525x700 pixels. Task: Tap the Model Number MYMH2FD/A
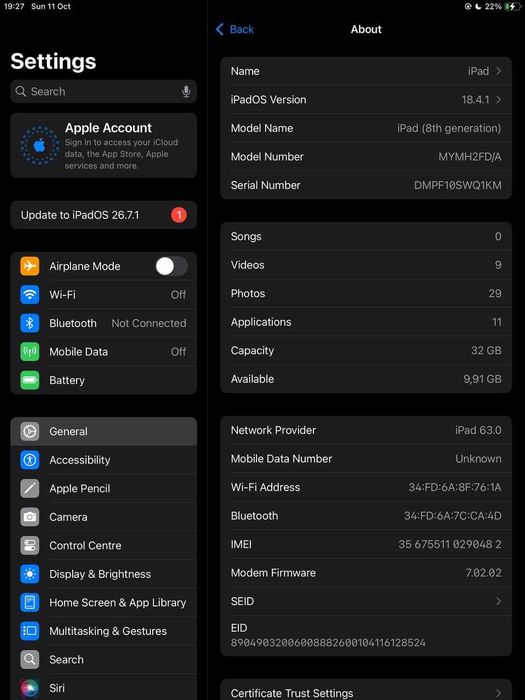coord(470,157)
